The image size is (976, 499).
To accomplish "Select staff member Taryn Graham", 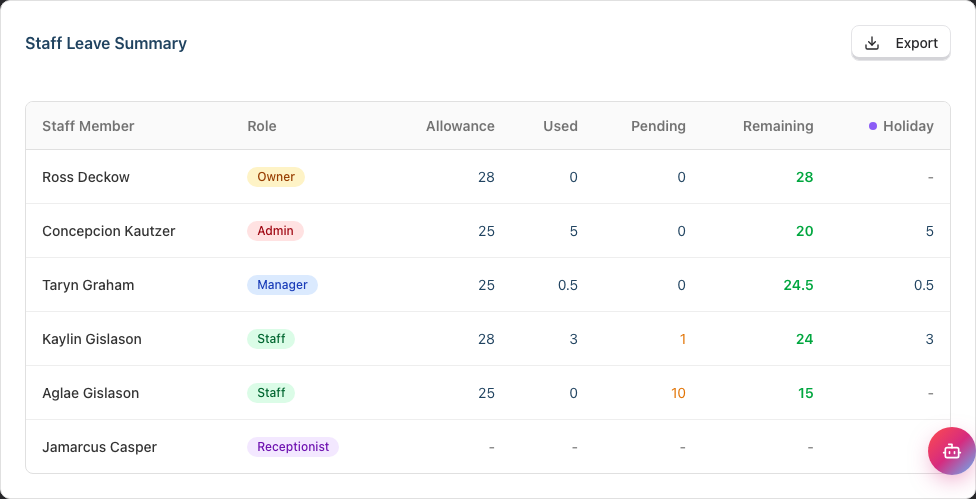I will pos(88,286).
